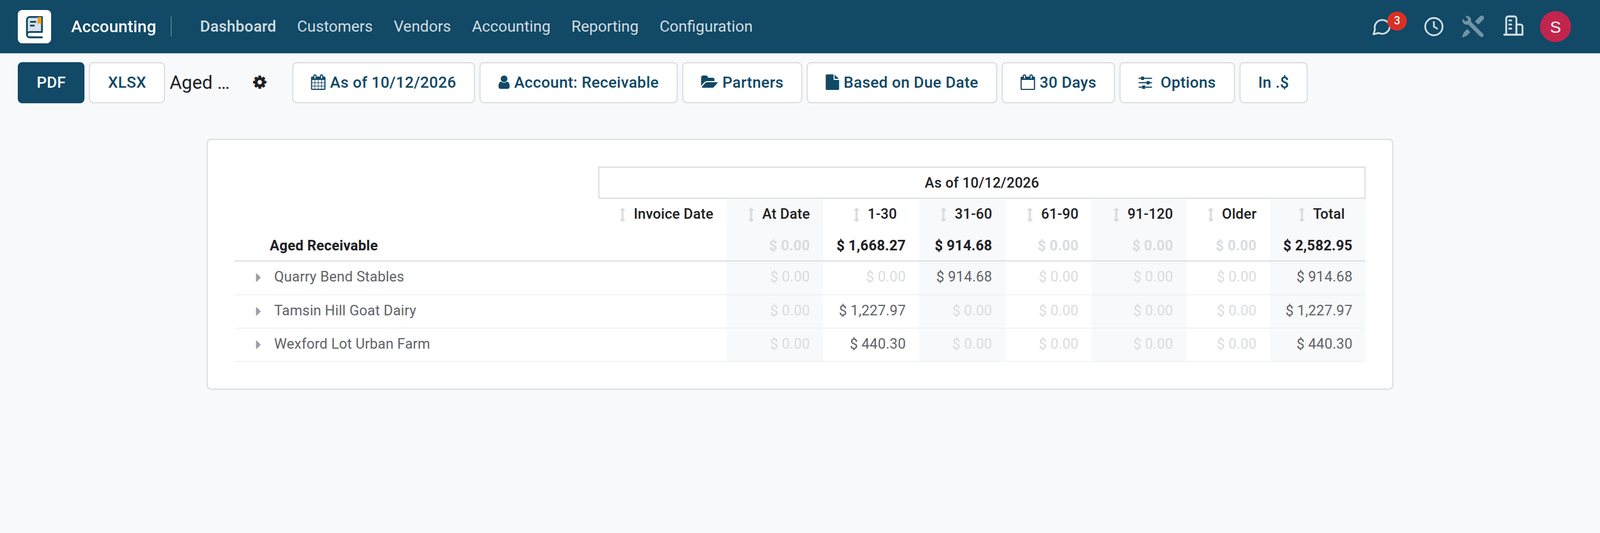Open the Customers menu

click(335, 26)
